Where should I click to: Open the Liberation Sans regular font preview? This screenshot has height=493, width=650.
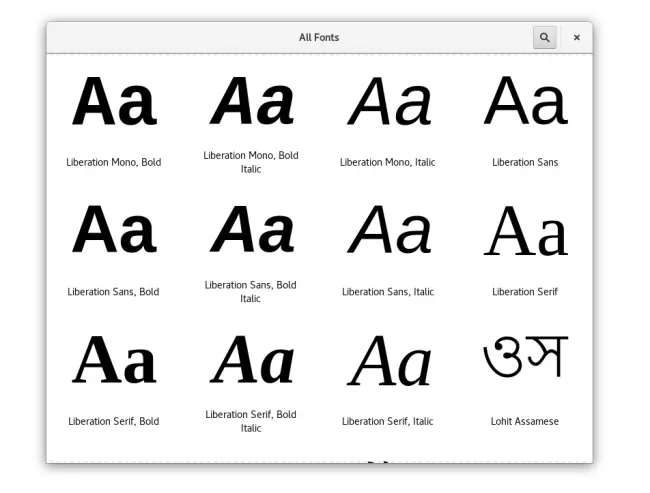525,101
